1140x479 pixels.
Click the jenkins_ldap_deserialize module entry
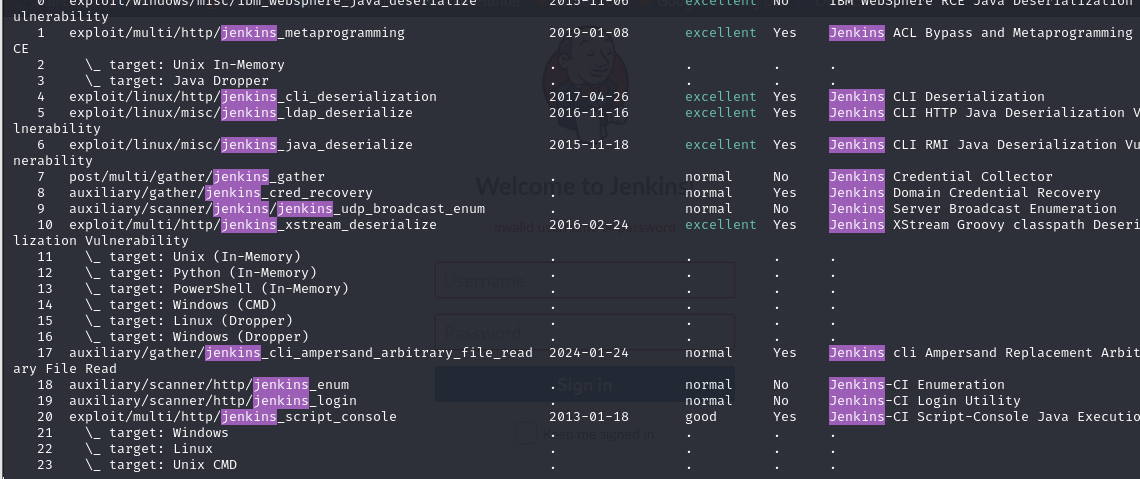pos(240,113)
